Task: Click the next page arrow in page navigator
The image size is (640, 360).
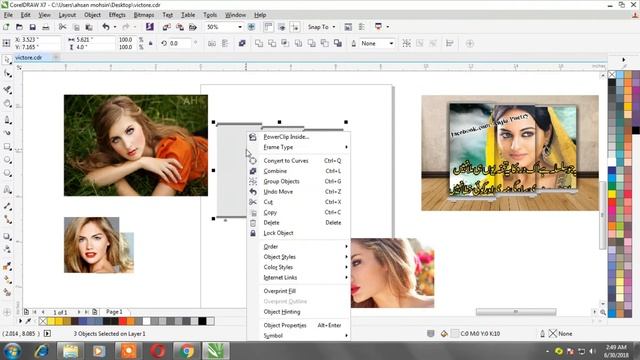Action: tap(79, 312)
